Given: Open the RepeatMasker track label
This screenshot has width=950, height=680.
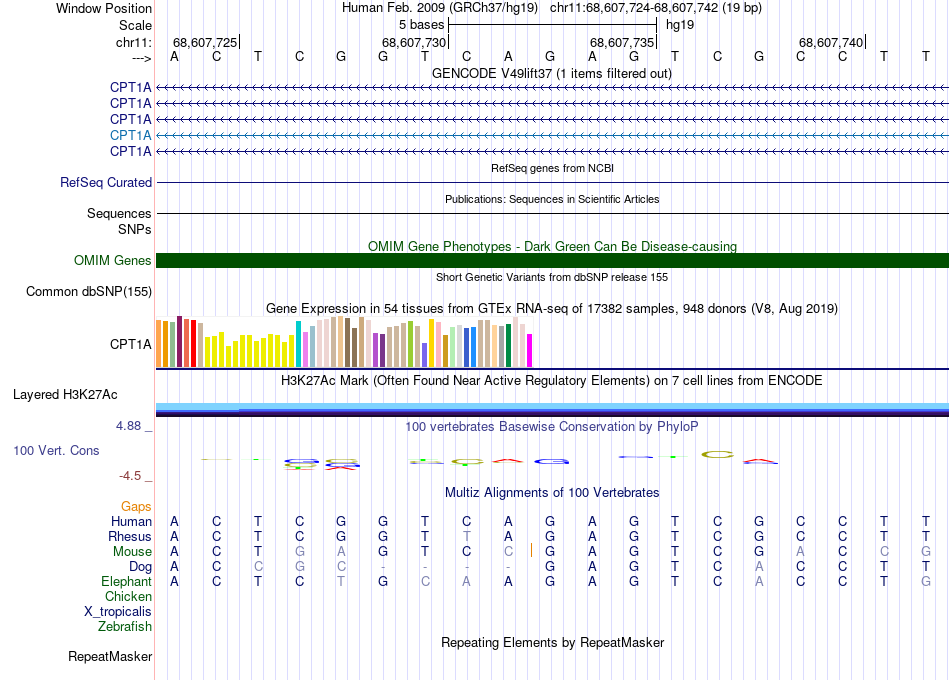Looking at the screenshot, I should tap(110, 657).
